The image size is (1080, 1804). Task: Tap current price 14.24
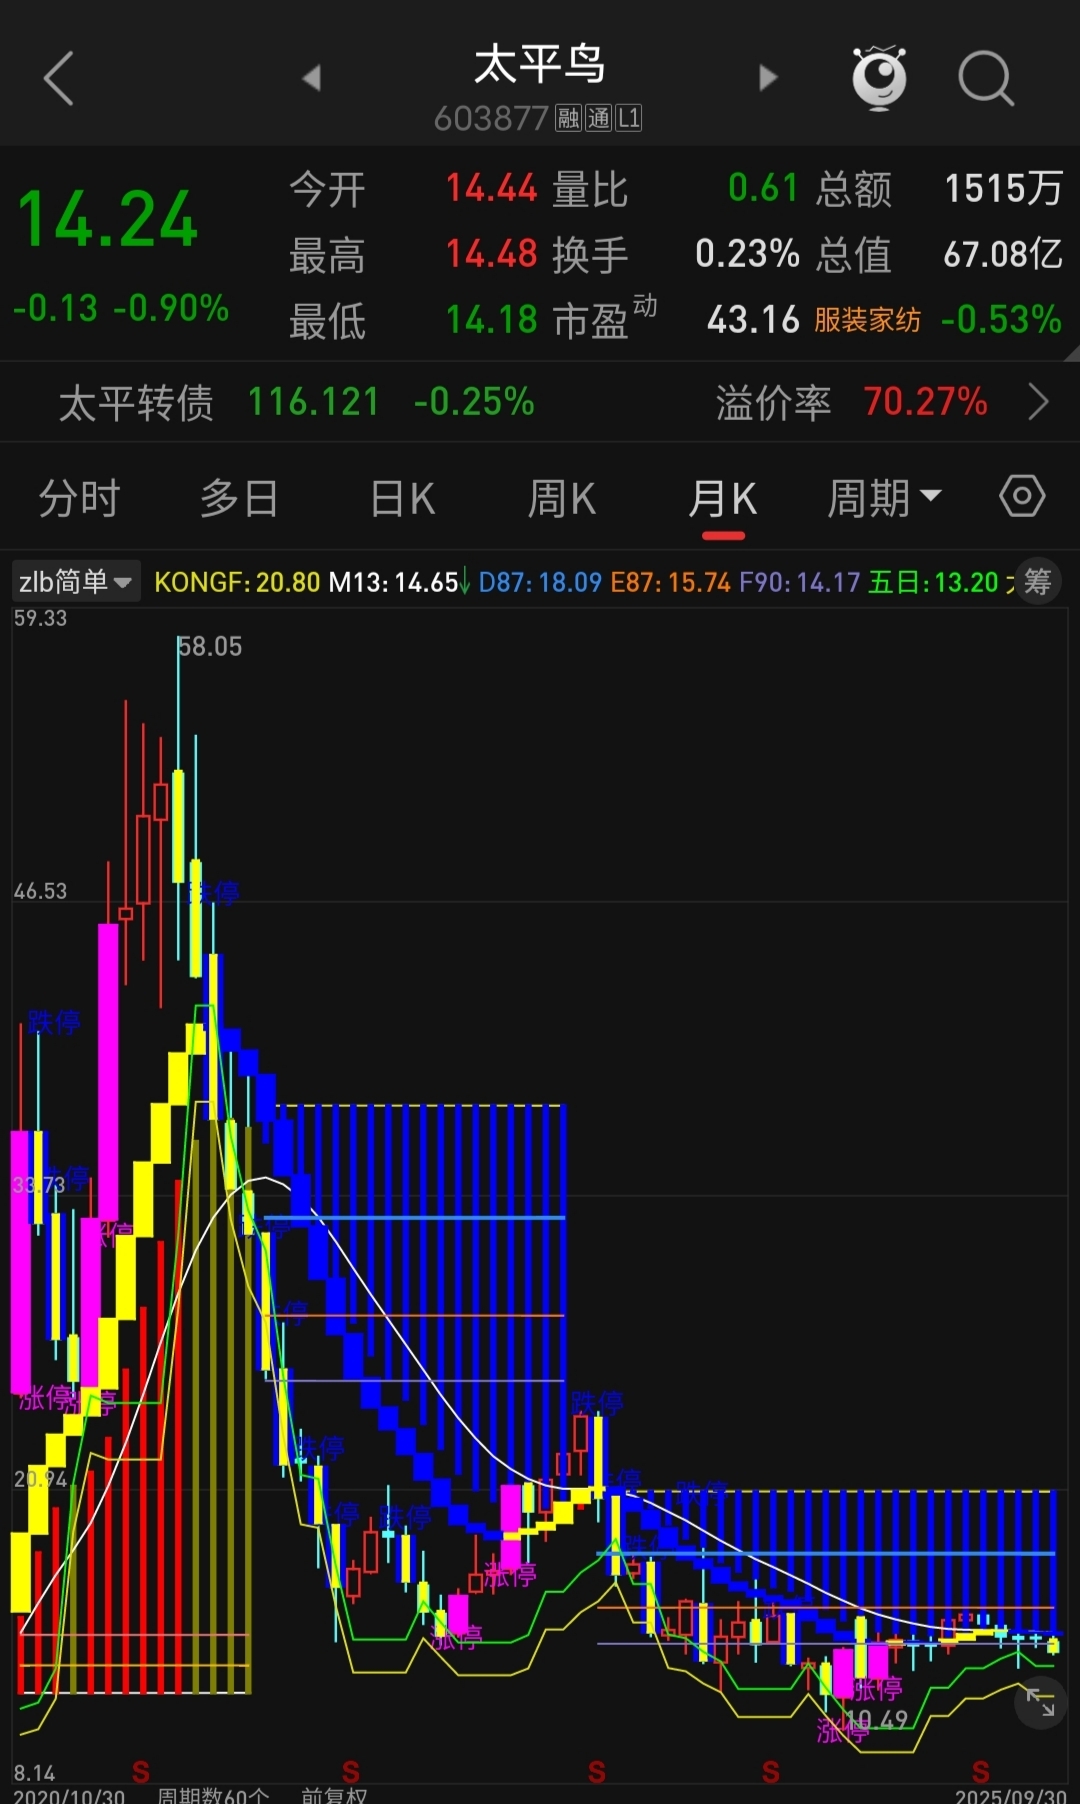coord(107,220)
